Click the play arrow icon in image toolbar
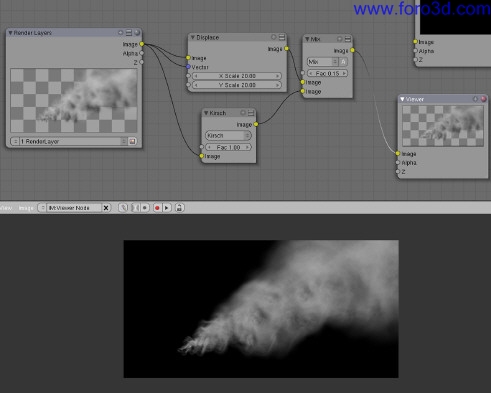491x393 pixels. pos(167,208)
